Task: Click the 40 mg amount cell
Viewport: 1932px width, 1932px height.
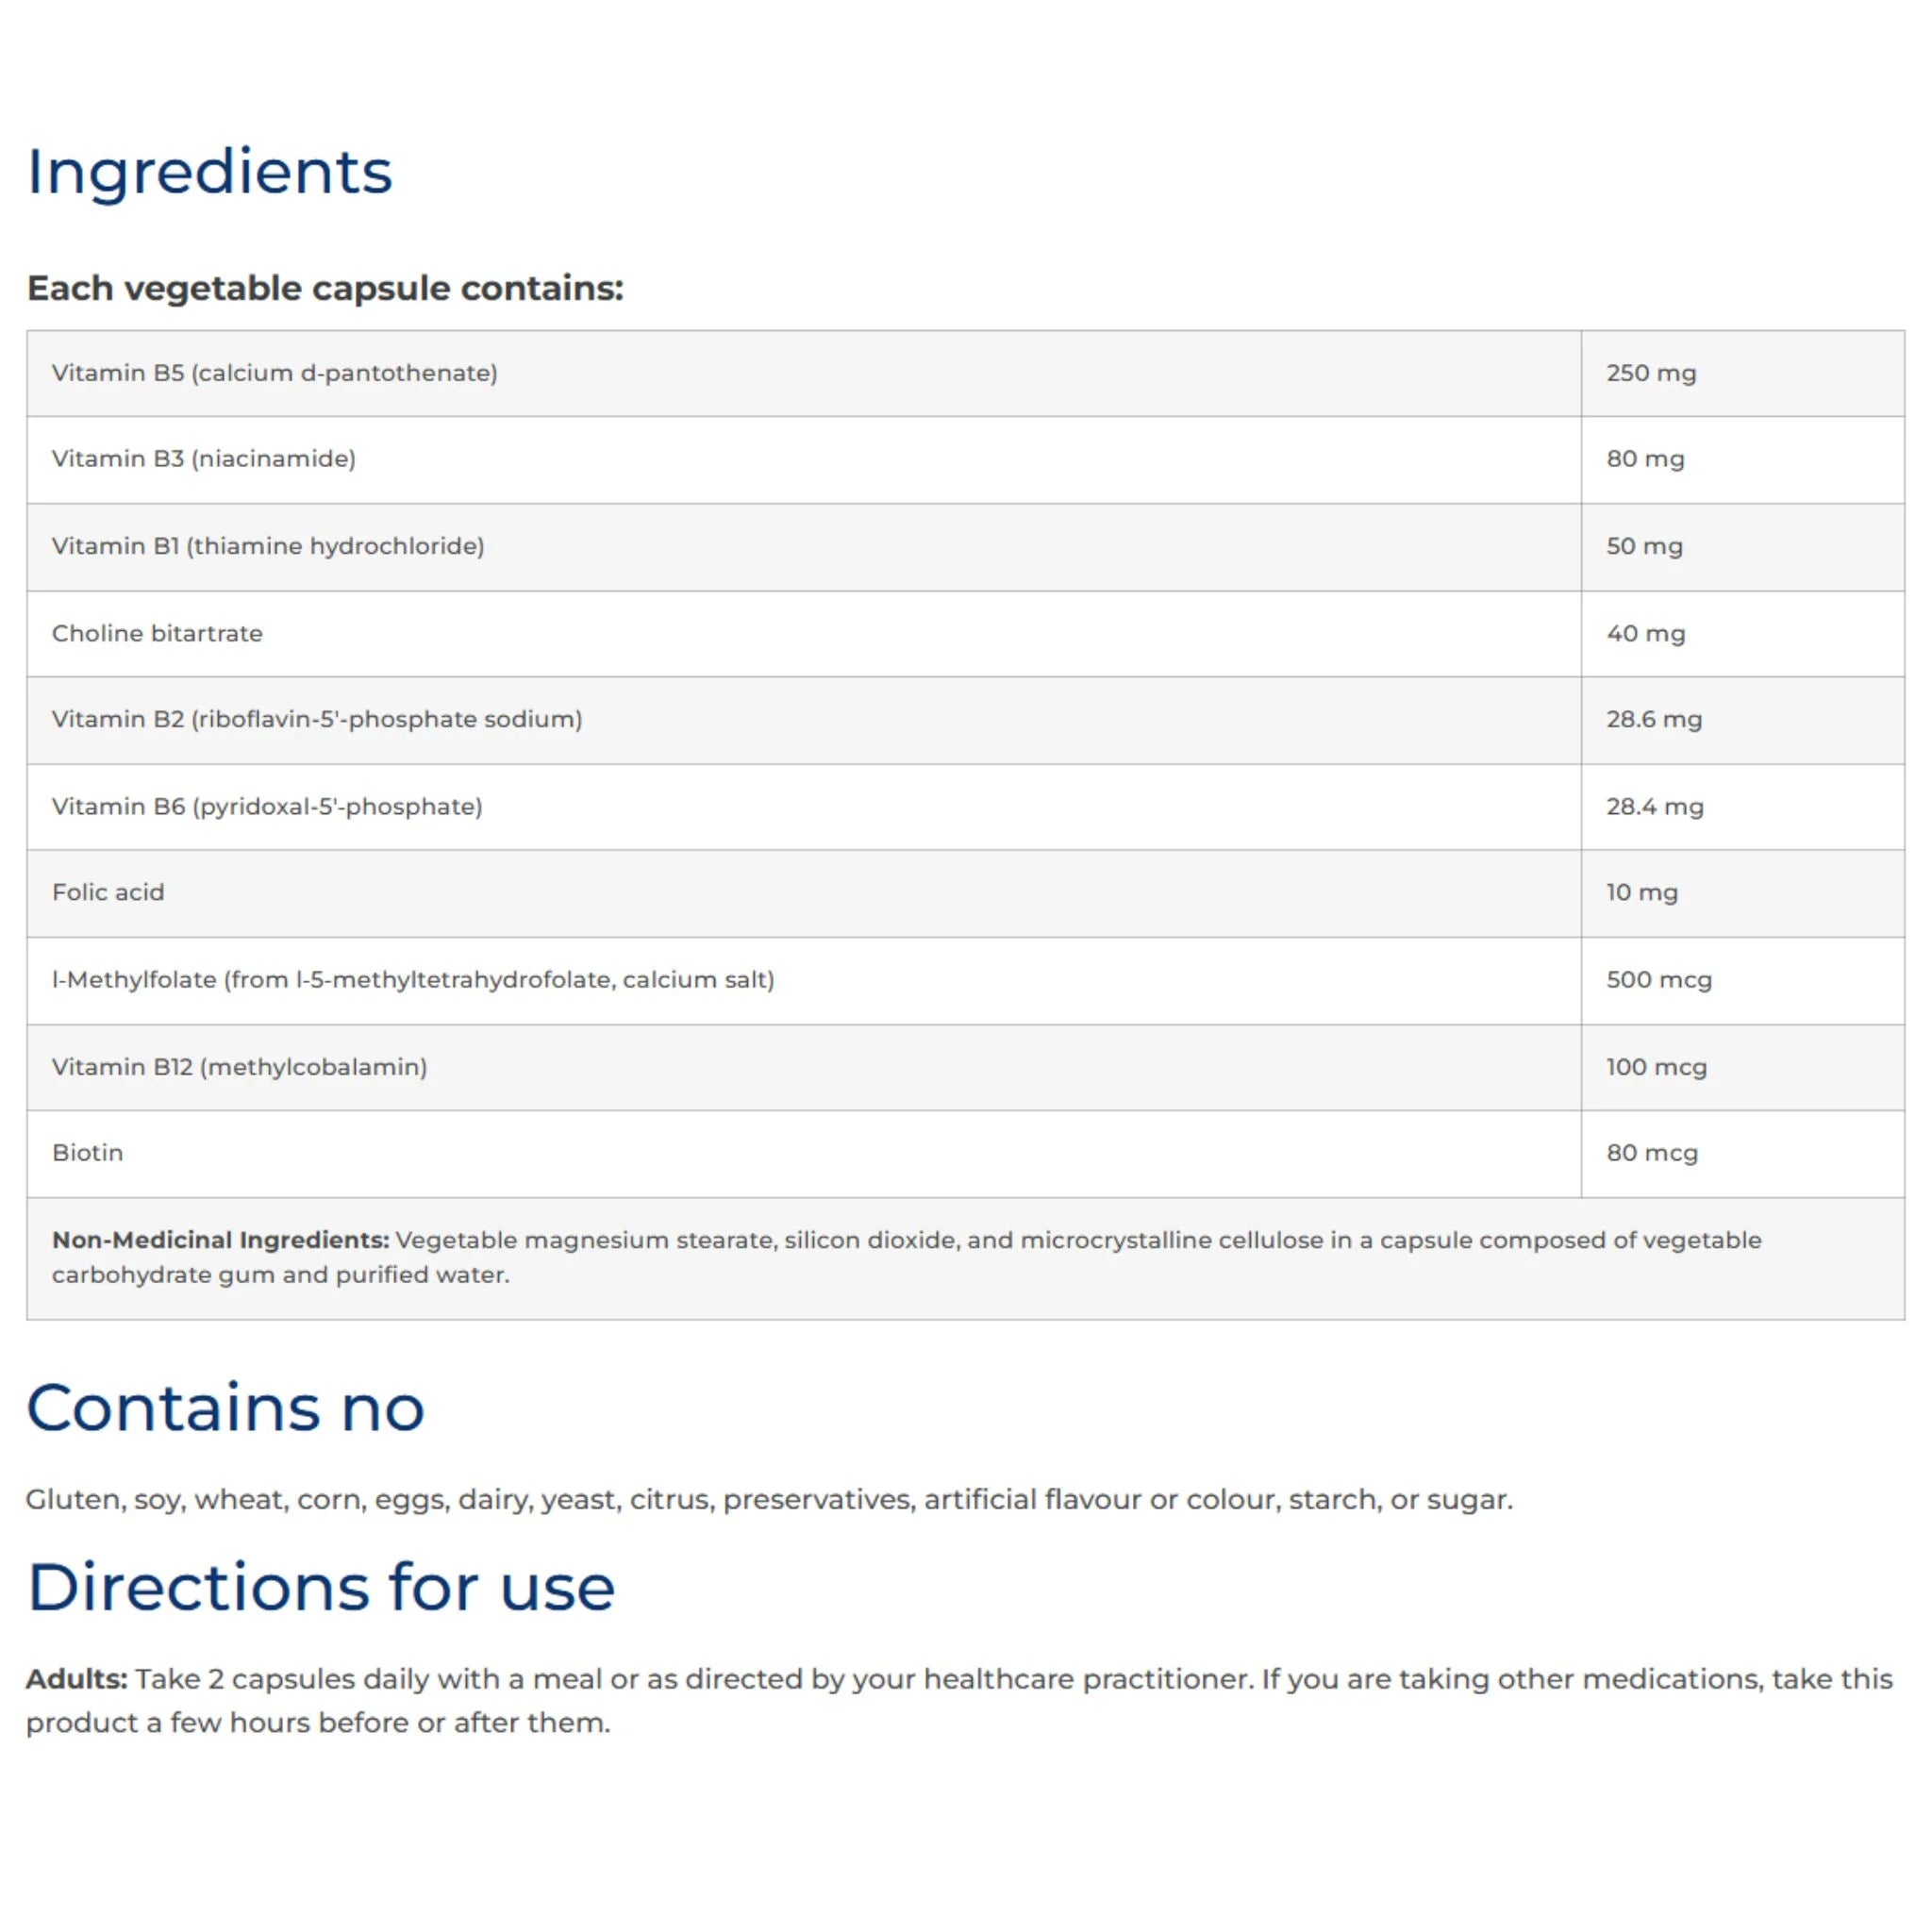Action: click(x=1742, y=633)
